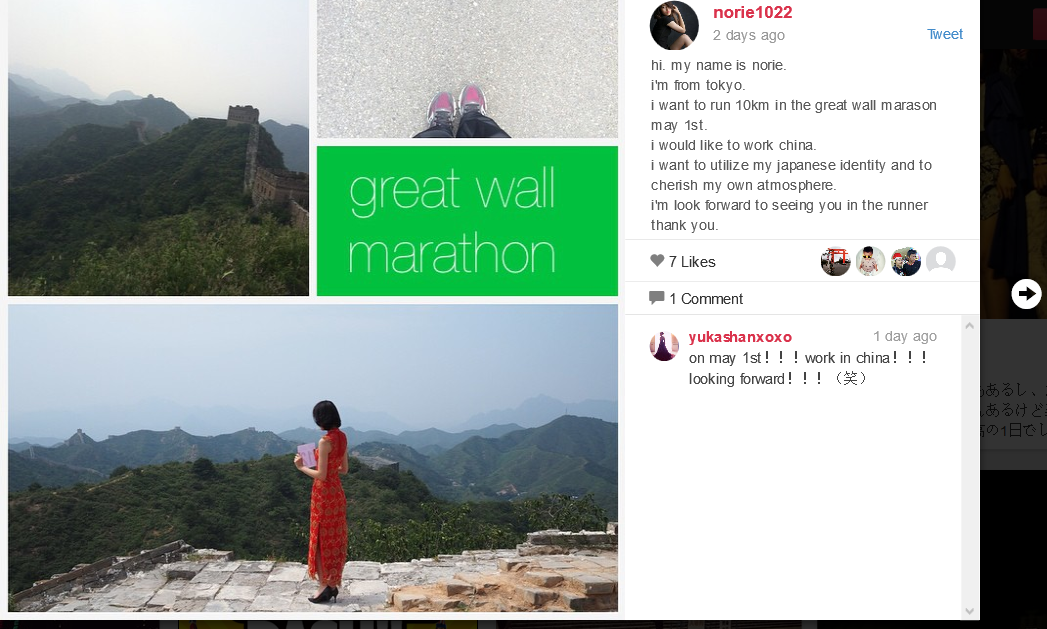Image resolution: width=1047 pixels, height=629 pixels.
Task: Click the speech bubble comment icon
Action: coord(656,298)
